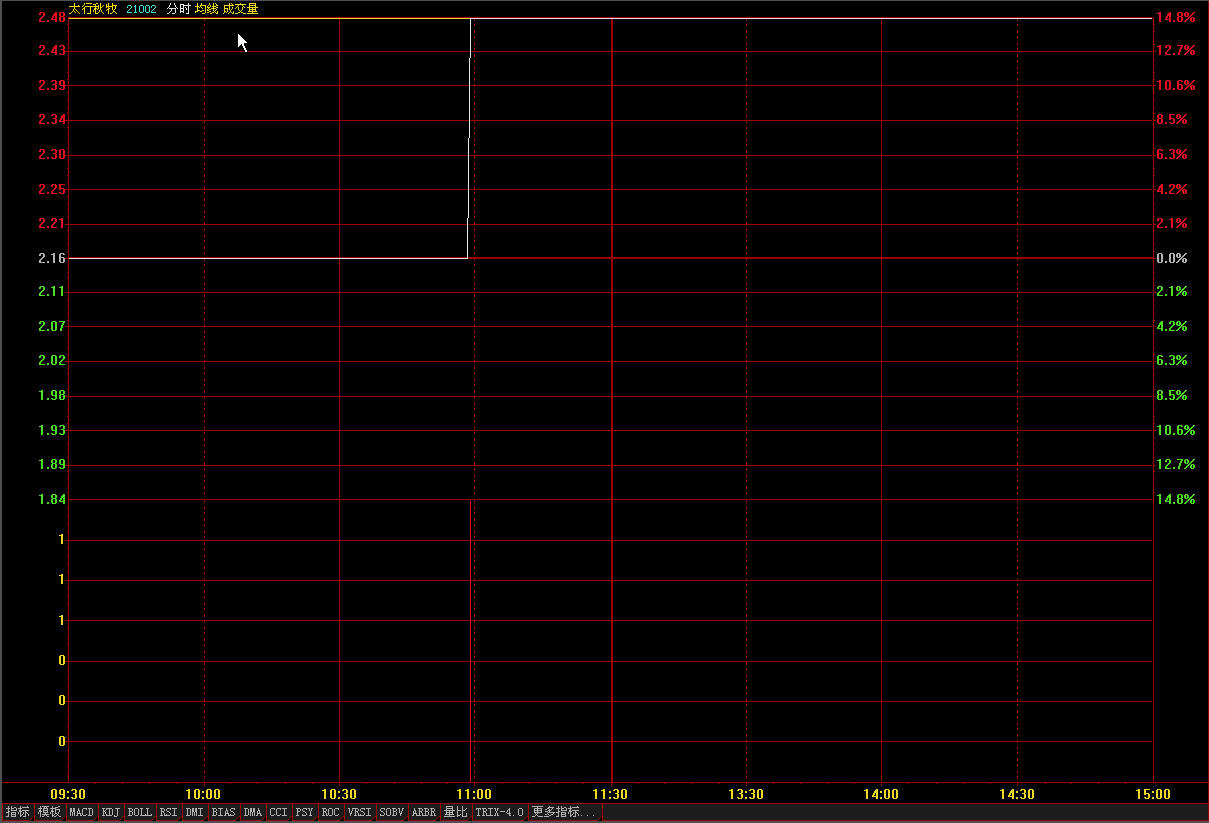Screen dimensions: 1209x823
Task: Pick the ROC indicator tab
Action: 330,812
